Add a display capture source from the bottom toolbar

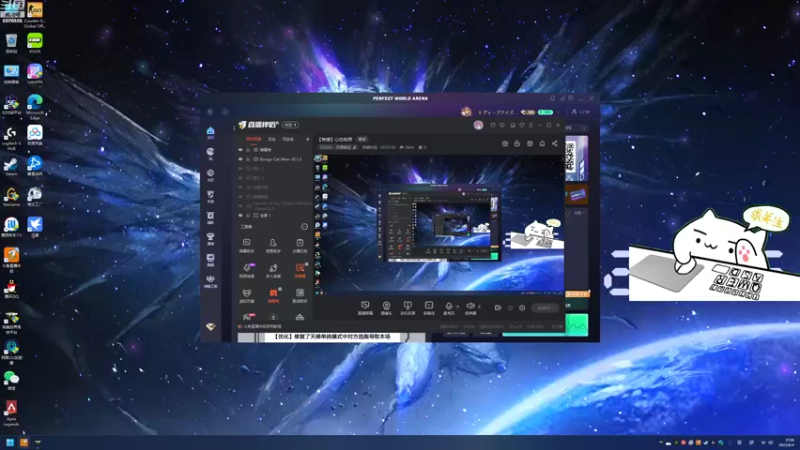365,308
